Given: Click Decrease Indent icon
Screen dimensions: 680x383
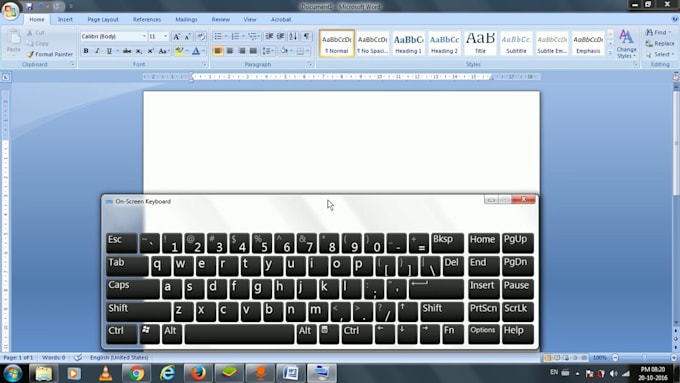Looking at the screenshot, I should [269, 36].
